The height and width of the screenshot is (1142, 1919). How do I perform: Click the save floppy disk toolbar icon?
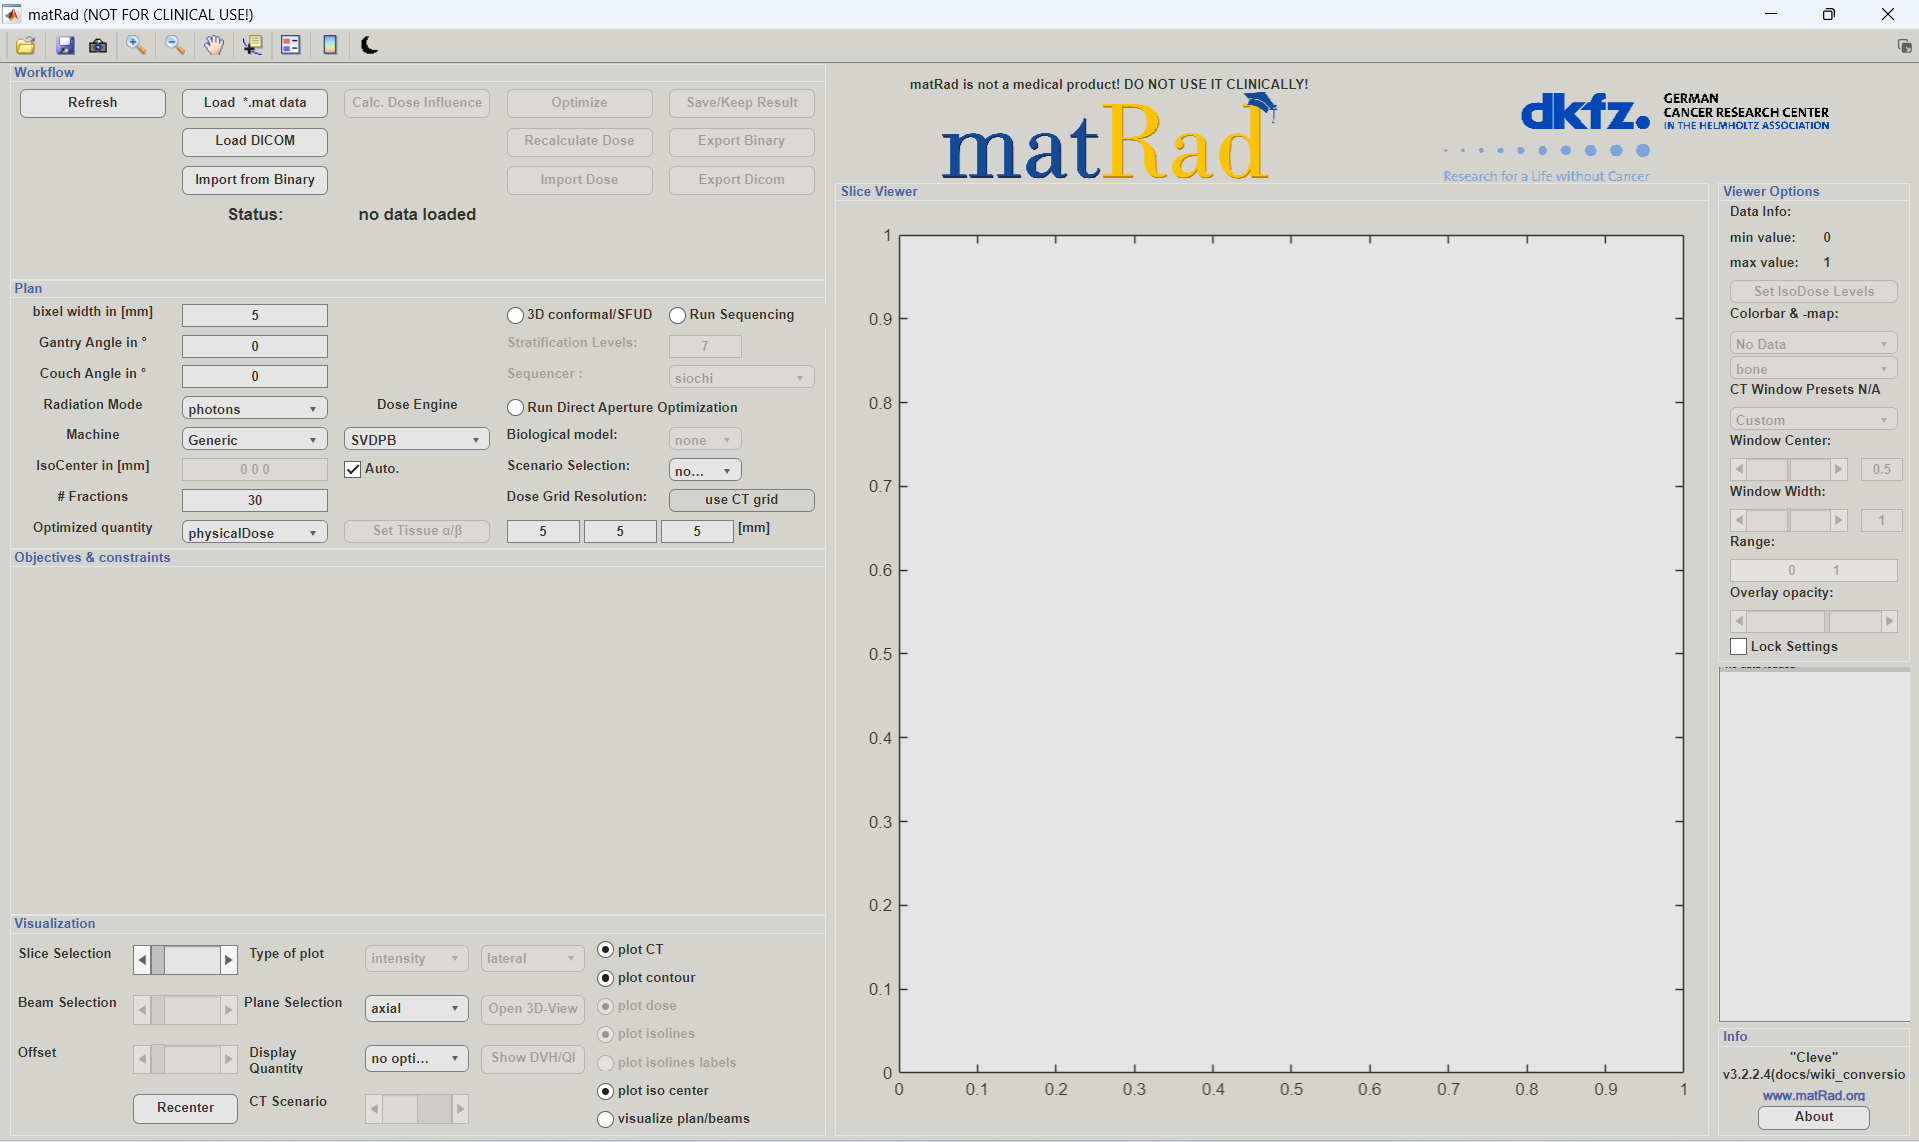point(65,45)
